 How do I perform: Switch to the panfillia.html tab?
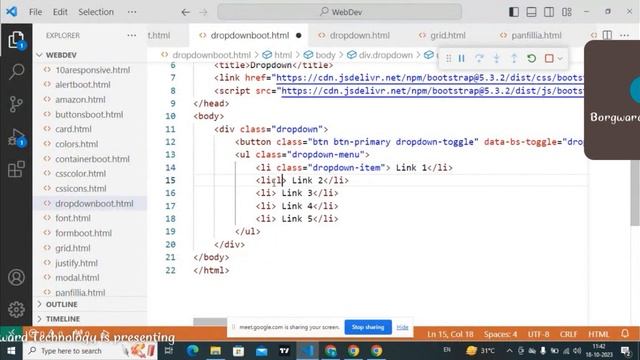point(536,36)
